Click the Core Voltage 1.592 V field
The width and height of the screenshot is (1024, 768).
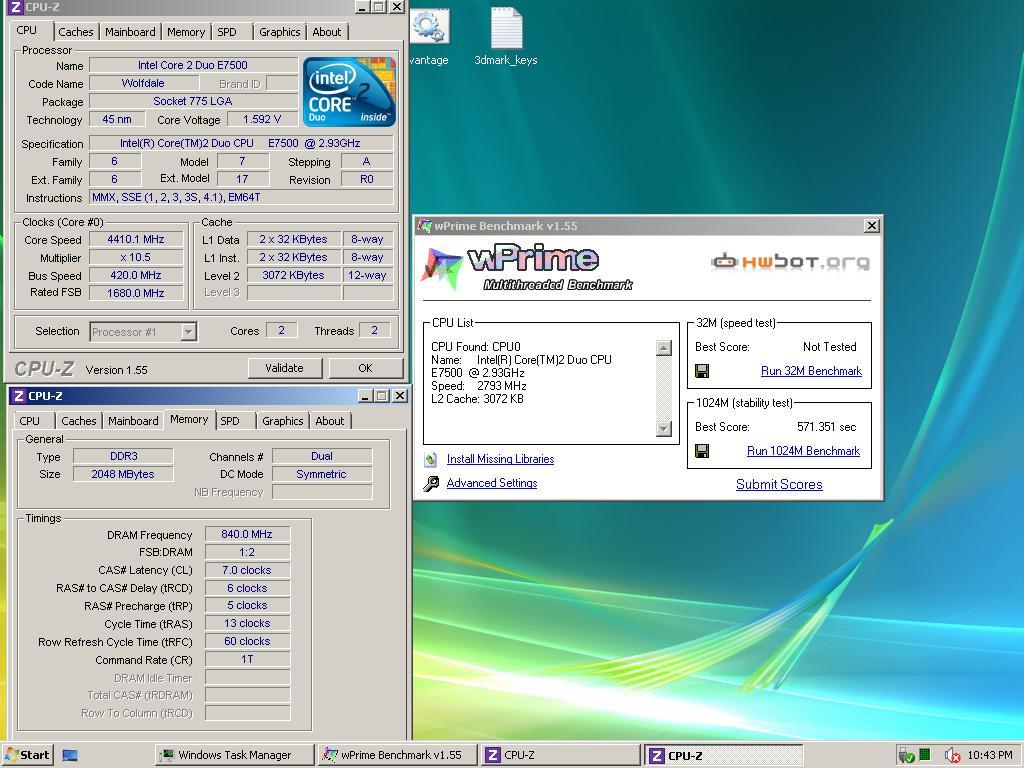pyautogui.click(x=262, y=120)
